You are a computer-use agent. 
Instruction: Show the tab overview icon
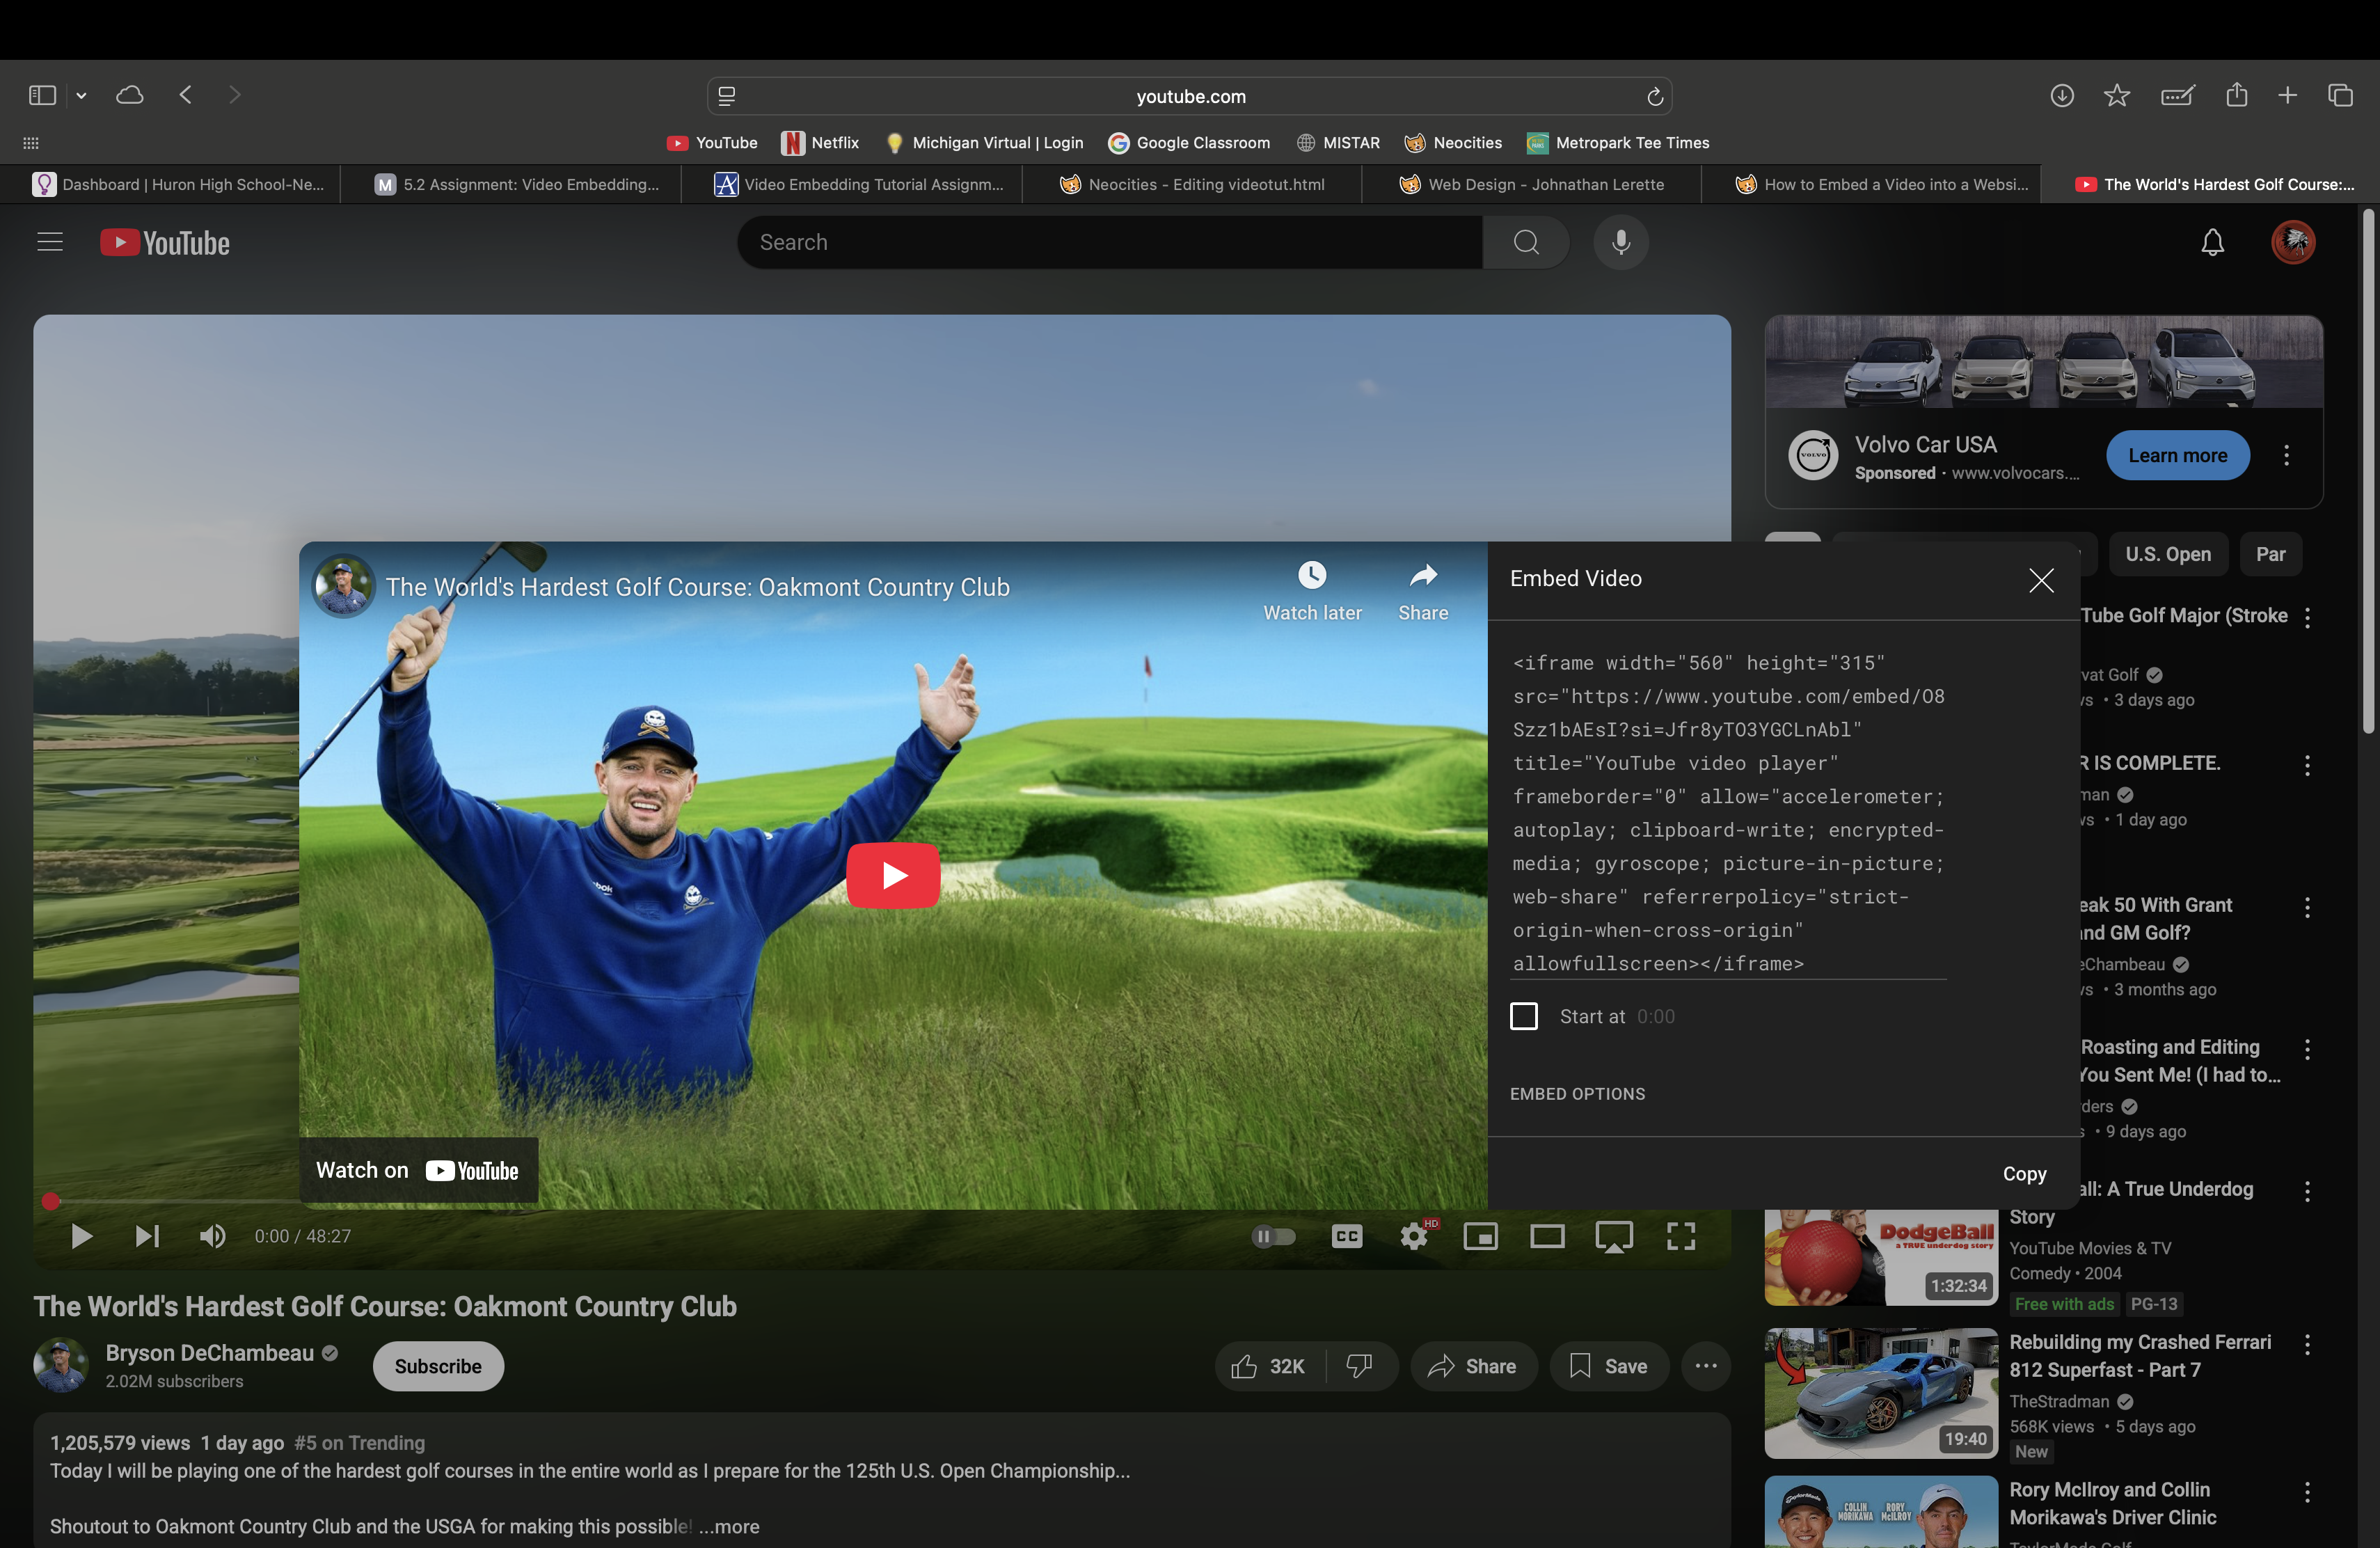pyautogui.click(x=2340, y=95)
